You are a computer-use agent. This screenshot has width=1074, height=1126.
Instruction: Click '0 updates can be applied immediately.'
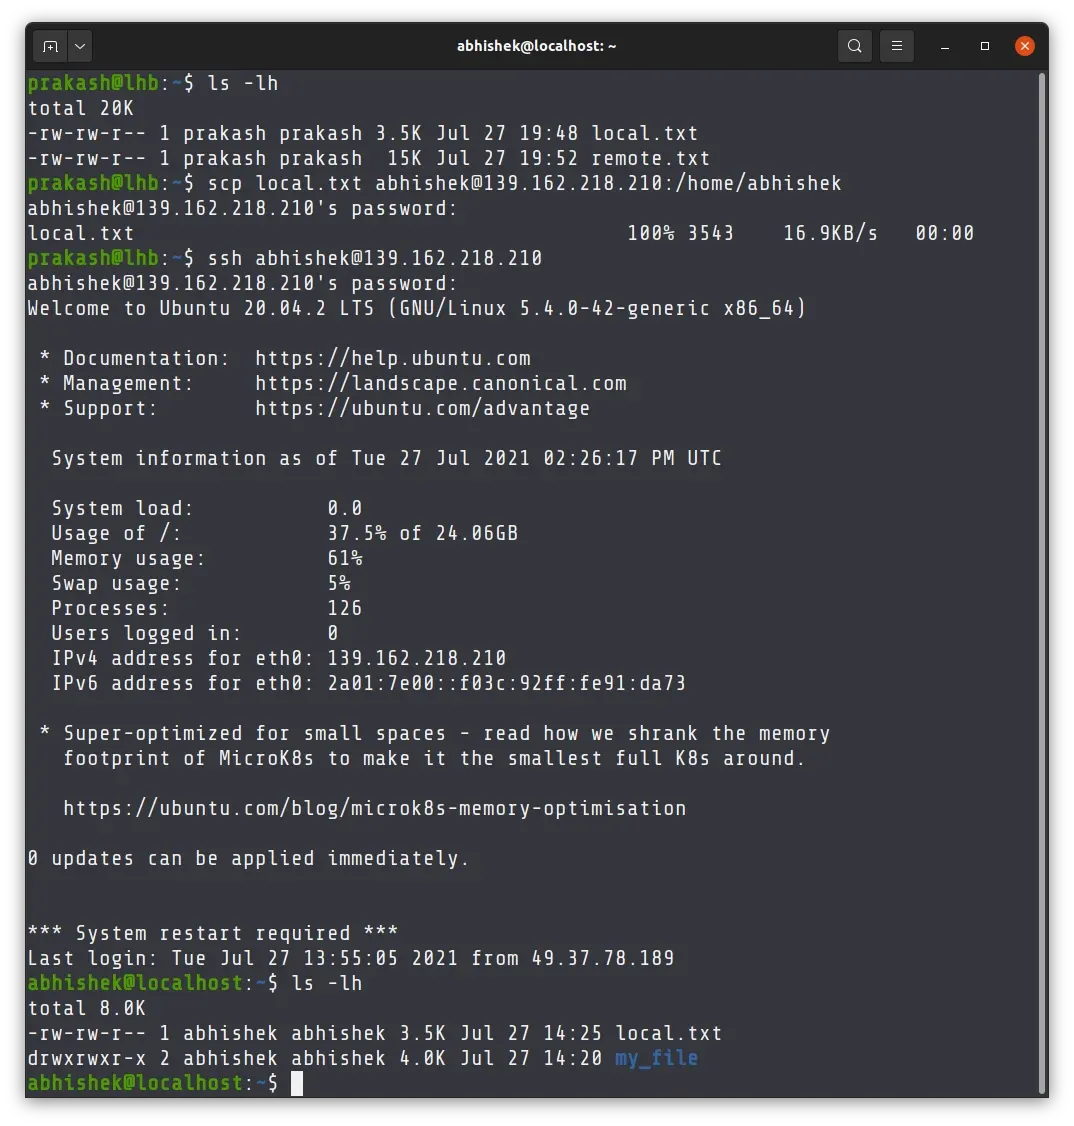point(248,858)
